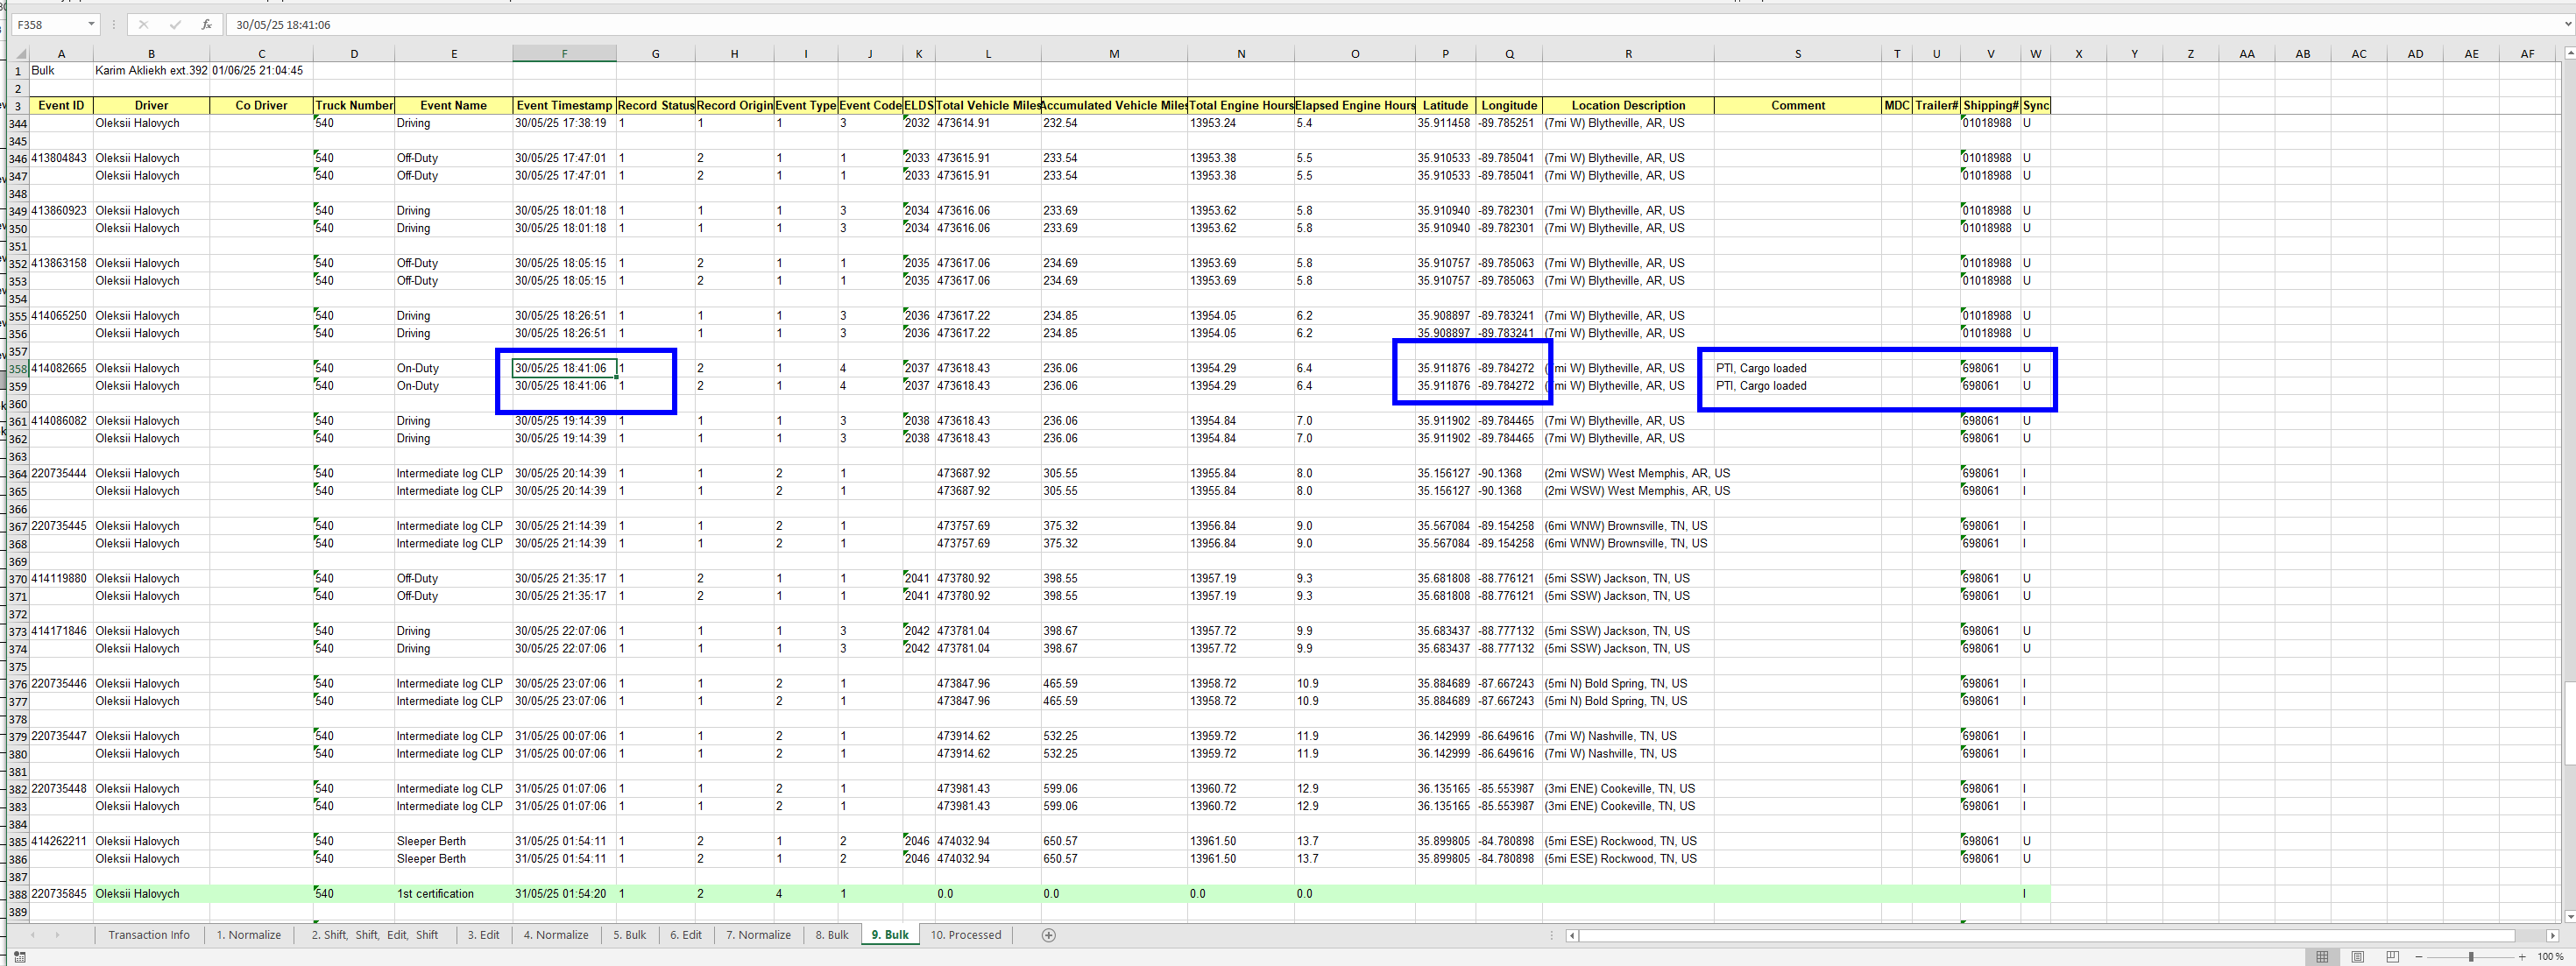Zoom out with the minus button
The width and height of the screenshot is (2576, 966).
pos(2418,957)
